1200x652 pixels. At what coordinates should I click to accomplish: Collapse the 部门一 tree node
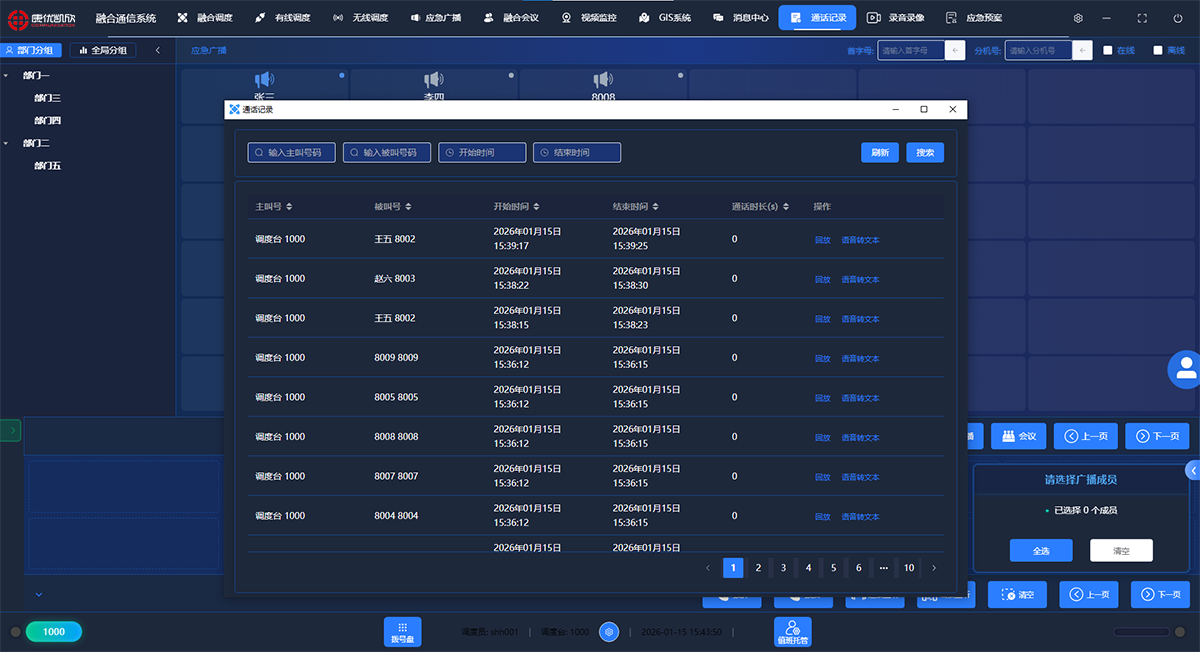click(x=6, y=76)
